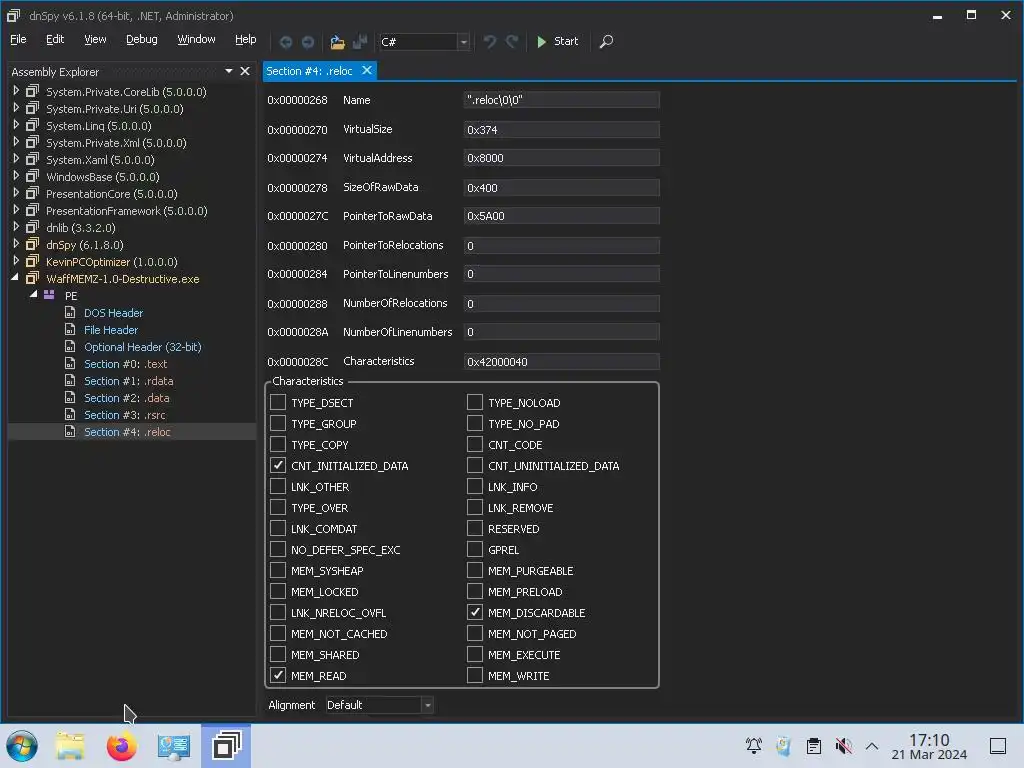Open the Debug menu
This screenshot has height=768, width=1024.
point(142,39)
